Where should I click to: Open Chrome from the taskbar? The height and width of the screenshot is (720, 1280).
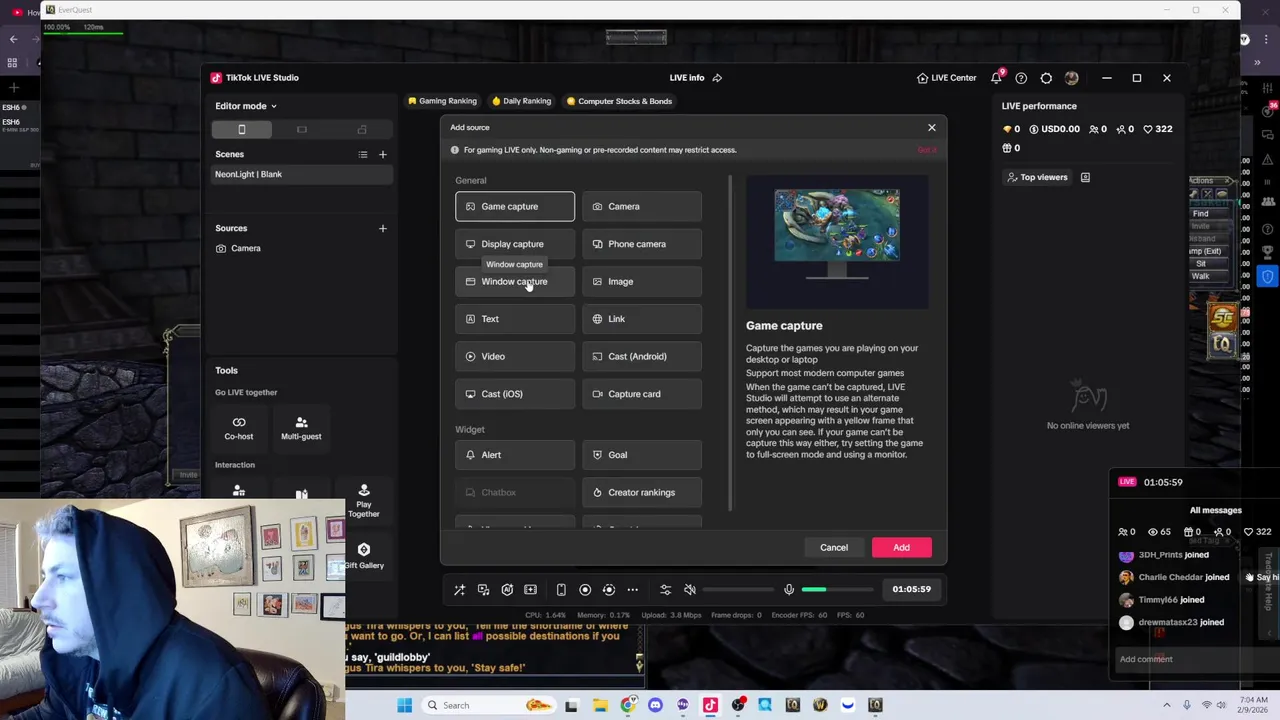point(628,705)
